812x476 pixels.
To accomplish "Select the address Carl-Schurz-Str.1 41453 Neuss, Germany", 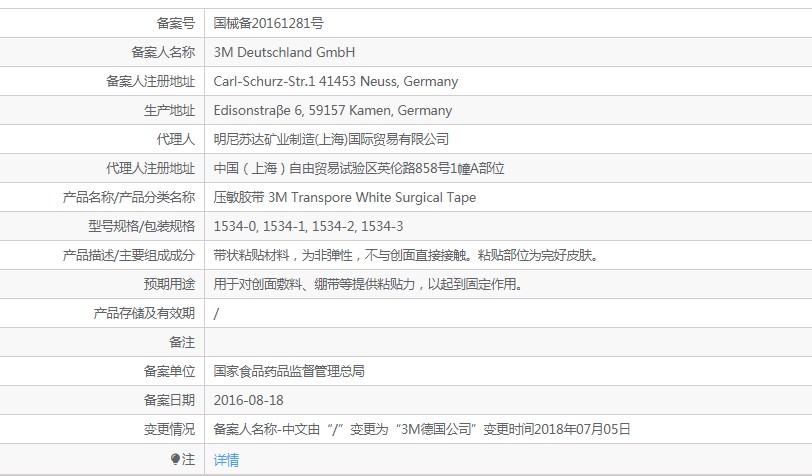I will pos(336,81).
